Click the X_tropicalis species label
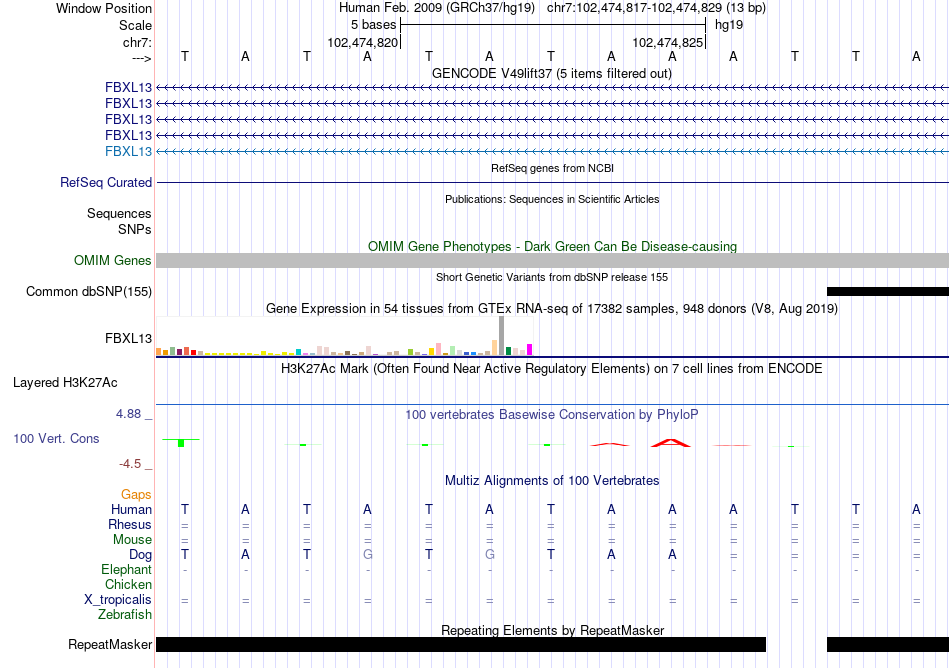The height and width of the screenshot is (668, 950). point(118,600)
